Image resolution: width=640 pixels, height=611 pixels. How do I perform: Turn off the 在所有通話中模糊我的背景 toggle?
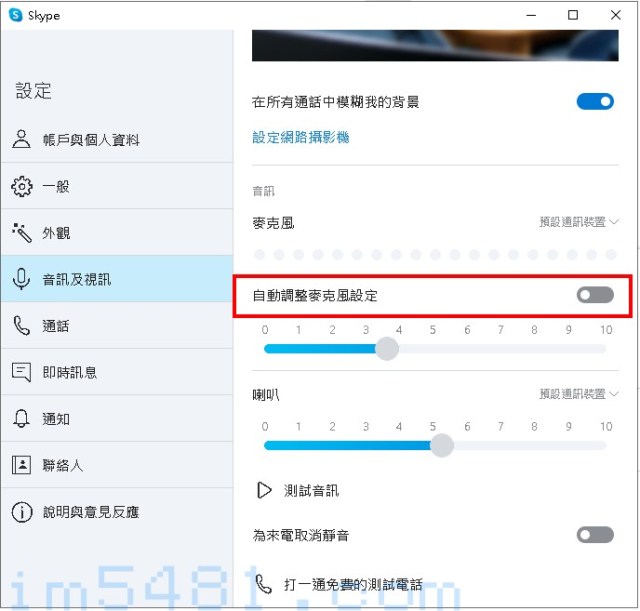(x=595, y=101)
